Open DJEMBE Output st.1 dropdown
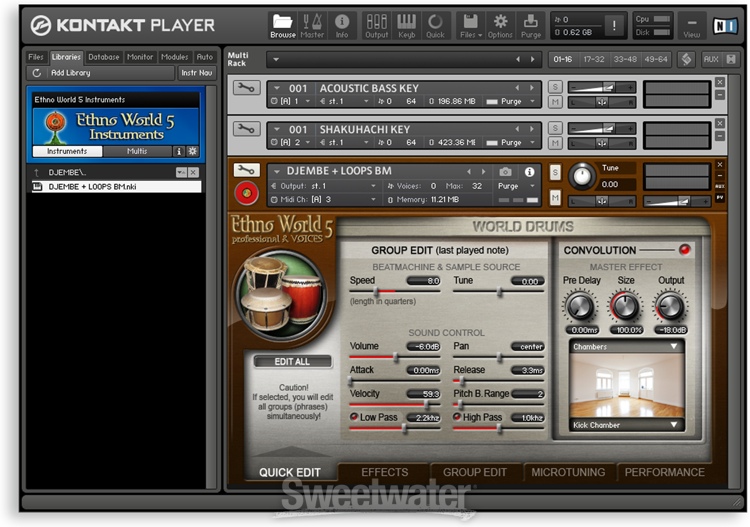The width and height of the screenshot is (750, 527). [x=373, y=186]
